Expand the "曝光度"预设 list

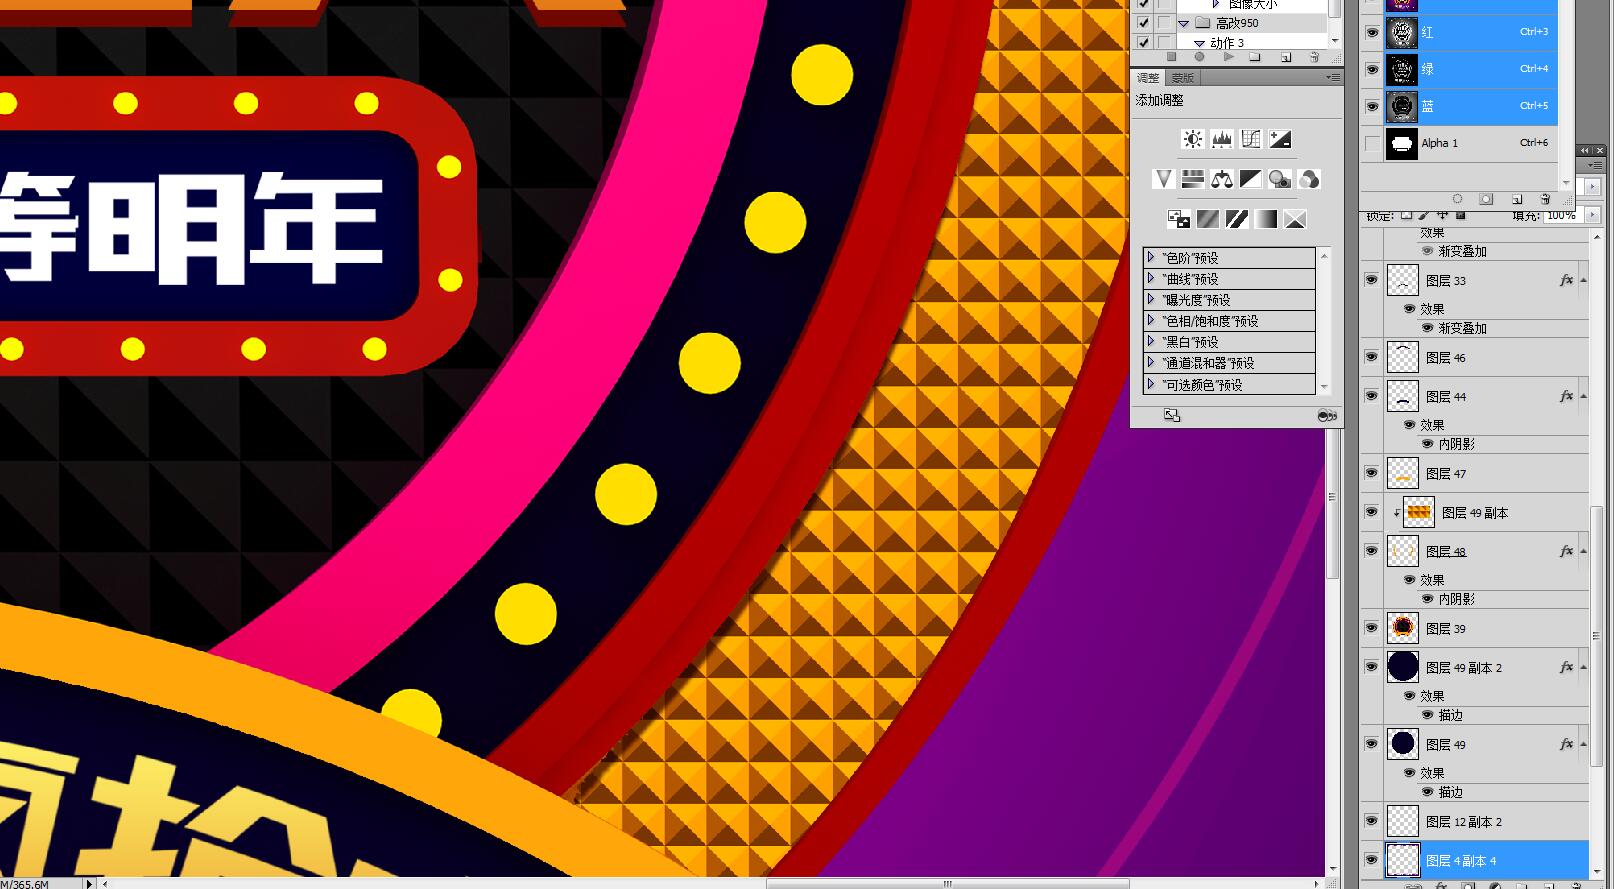pyautogui.click(x=1151, y=299)
